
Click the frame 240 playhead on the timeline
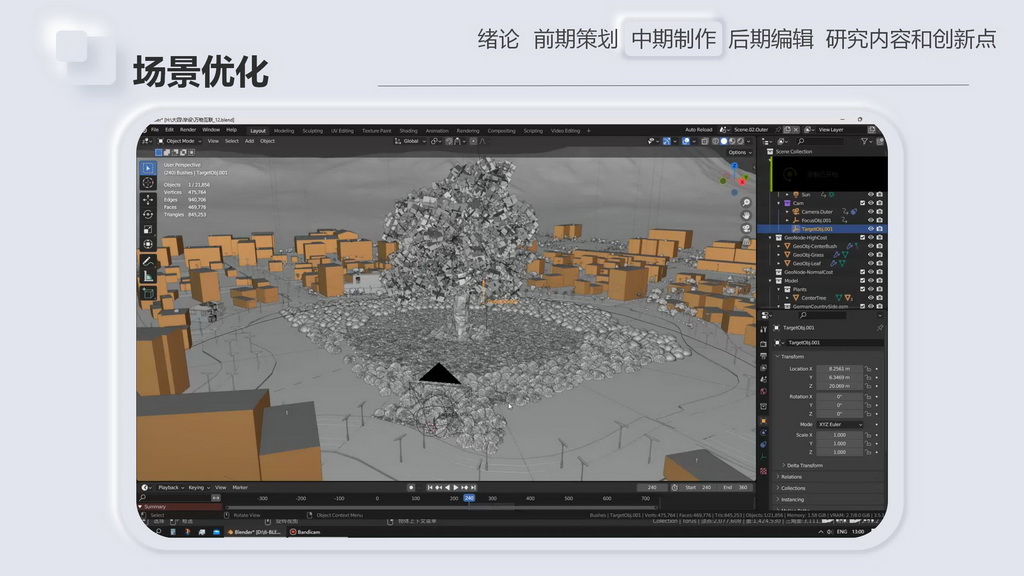pos(469,498)
